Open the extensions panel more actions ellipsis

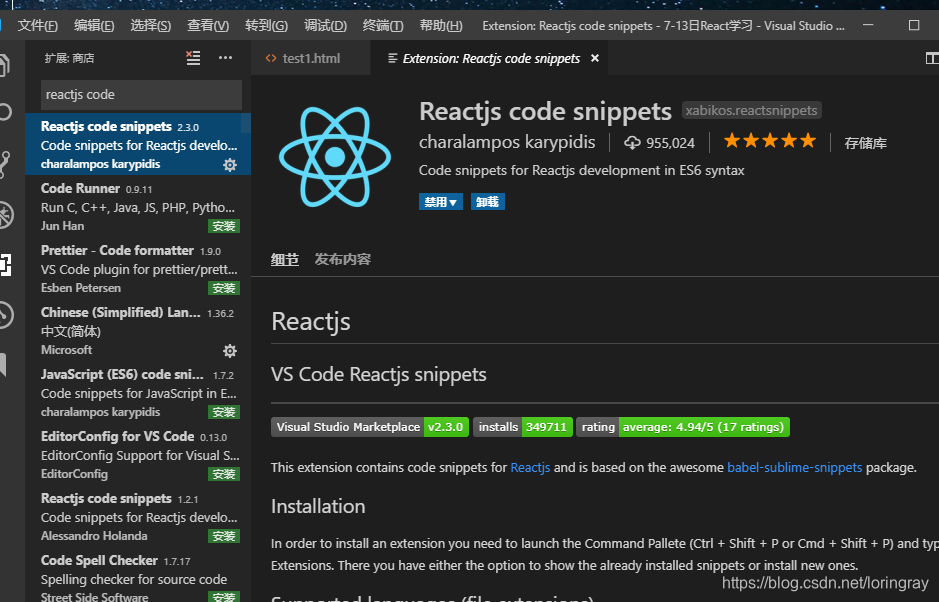pos(225,58)
